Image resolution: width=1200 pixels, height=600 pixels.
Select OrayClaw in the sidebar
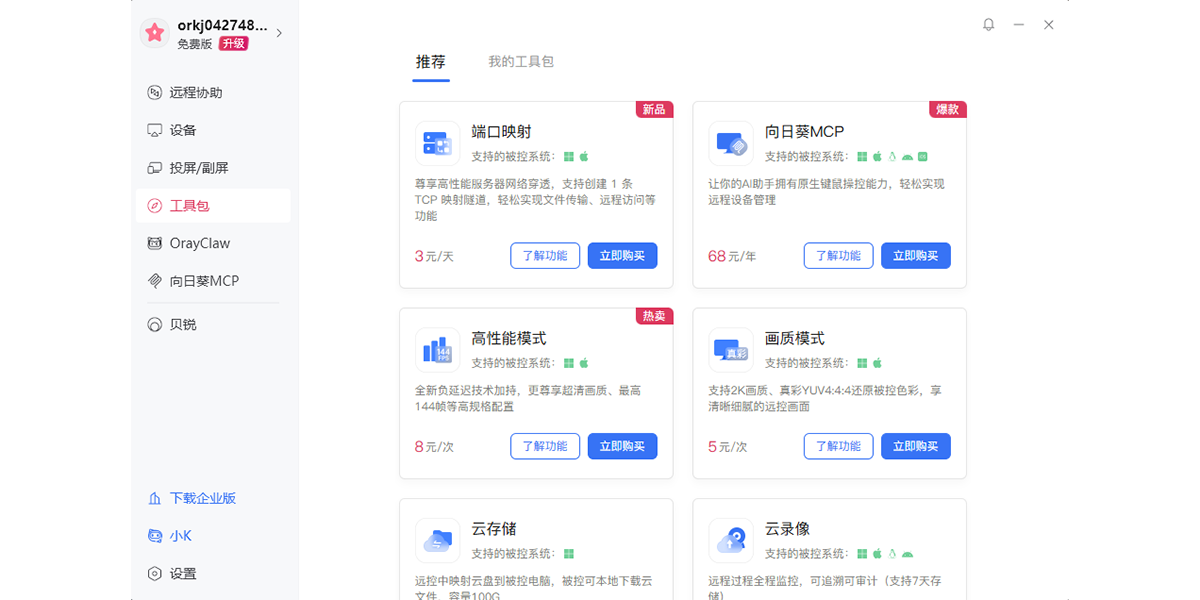coord(213,243)
